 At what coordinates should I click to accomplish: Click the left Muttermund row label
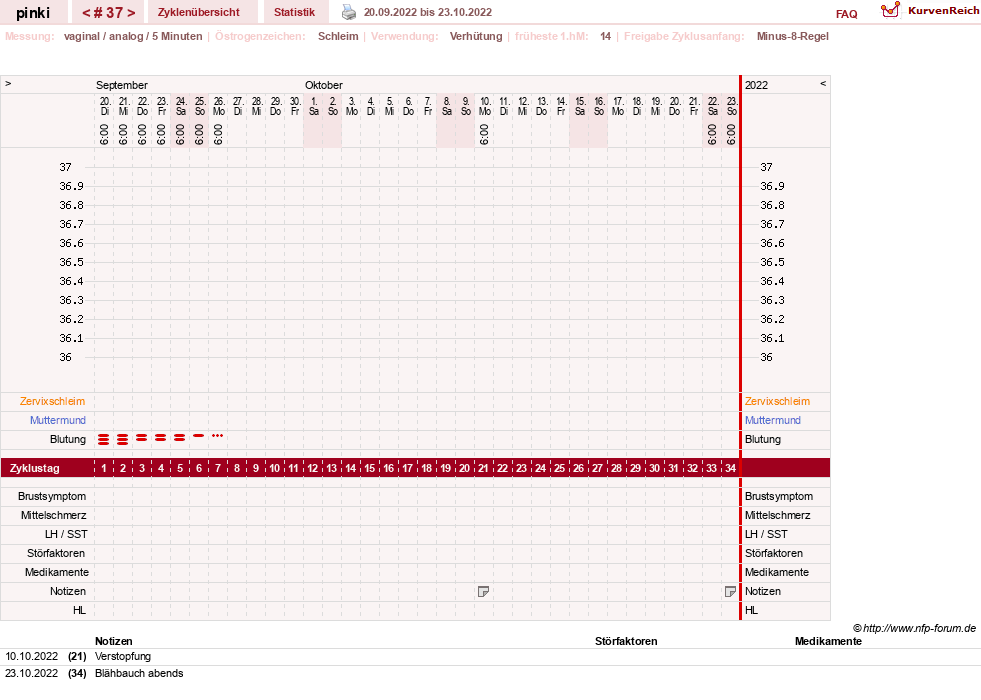[x=58, y=420]
